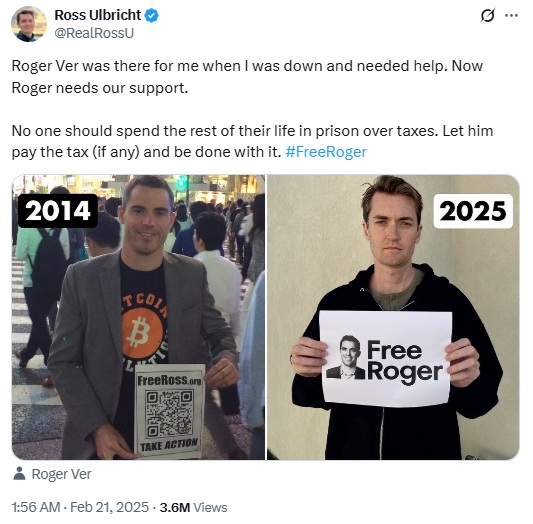Viewport: 533px width, 524px height.
Task: Click the QR code on the sign
Action: tap(169, 414)
